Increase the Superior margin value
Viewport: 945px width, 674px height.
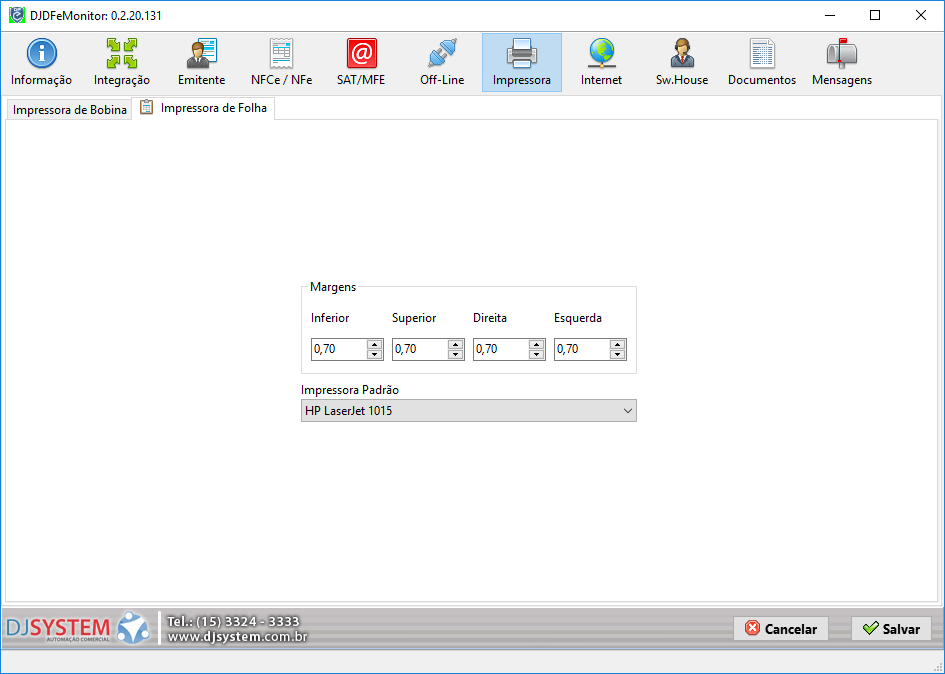[x=456, y=344]
